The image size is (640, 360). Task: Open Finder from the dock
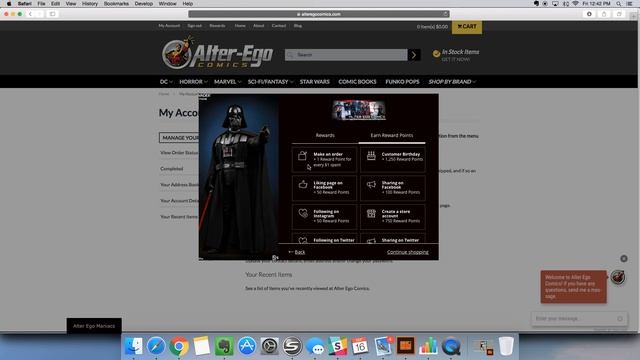click(133, 346)
